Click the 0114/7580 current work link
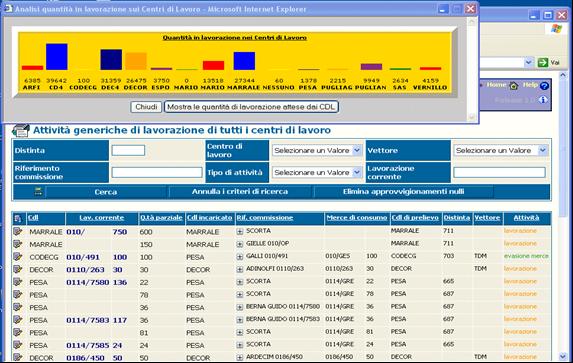 click(x=88, y=282)
